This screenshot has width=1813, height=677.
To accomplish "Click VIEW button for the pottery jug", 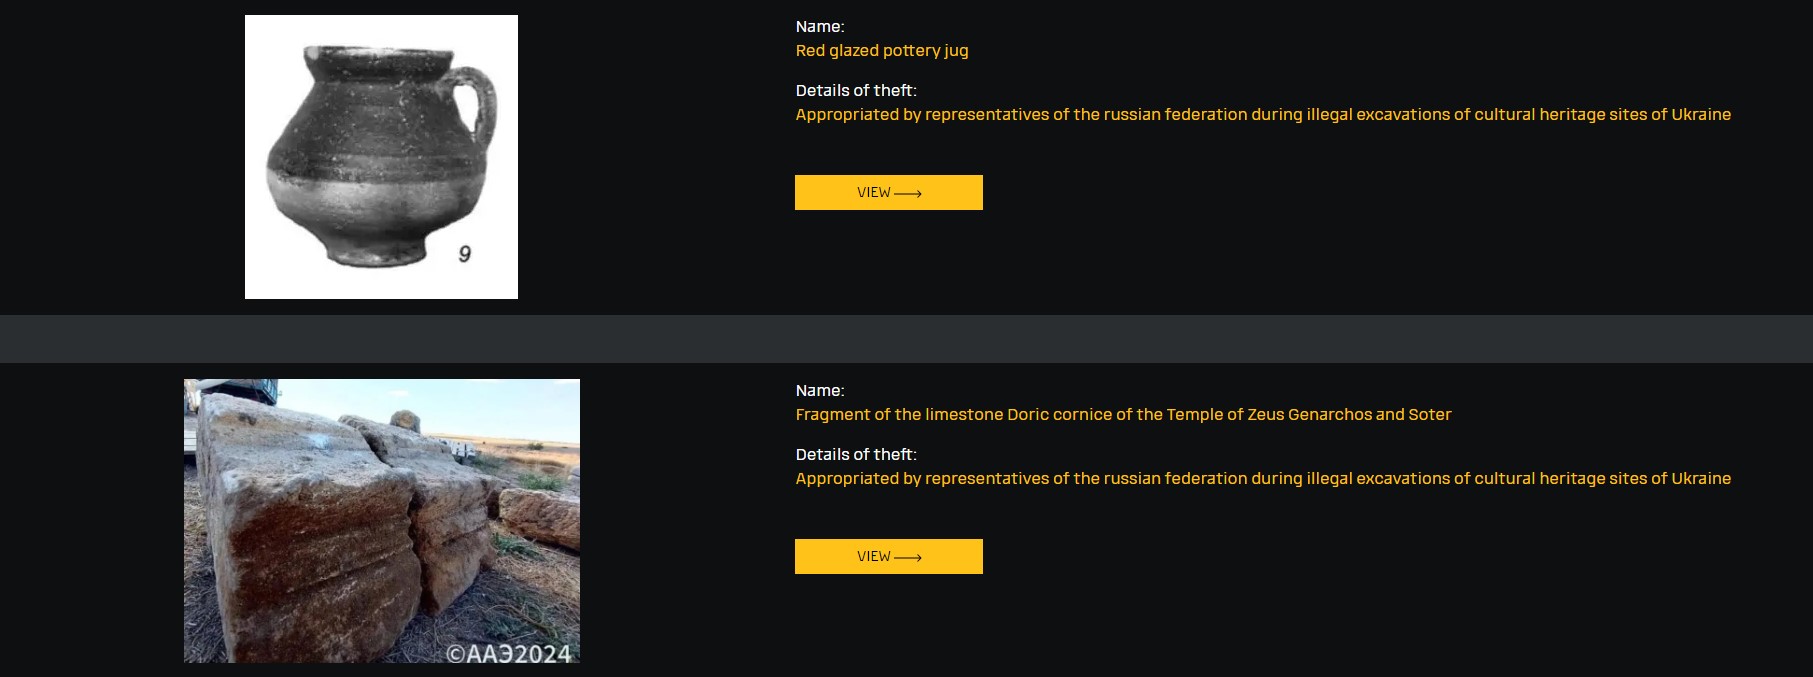I will [889, 192].
